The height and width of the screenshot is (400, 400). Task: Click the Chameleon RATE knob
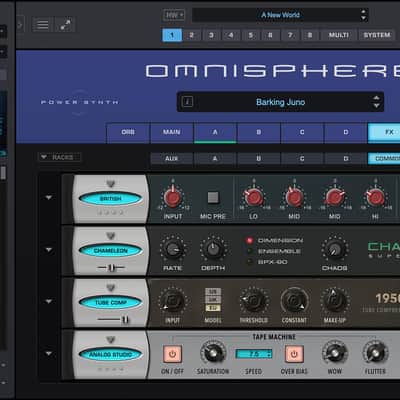tap(173, 249)
